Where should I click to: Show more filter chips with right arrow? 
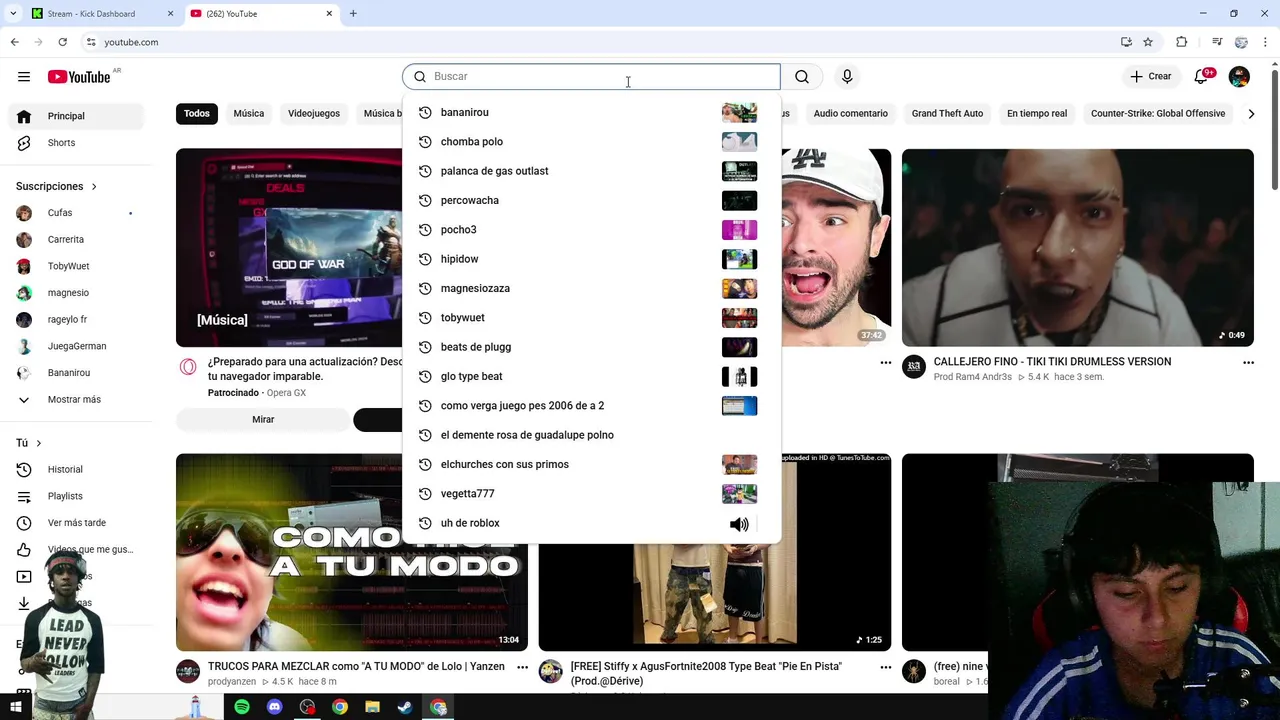[x=1251, y=114]
